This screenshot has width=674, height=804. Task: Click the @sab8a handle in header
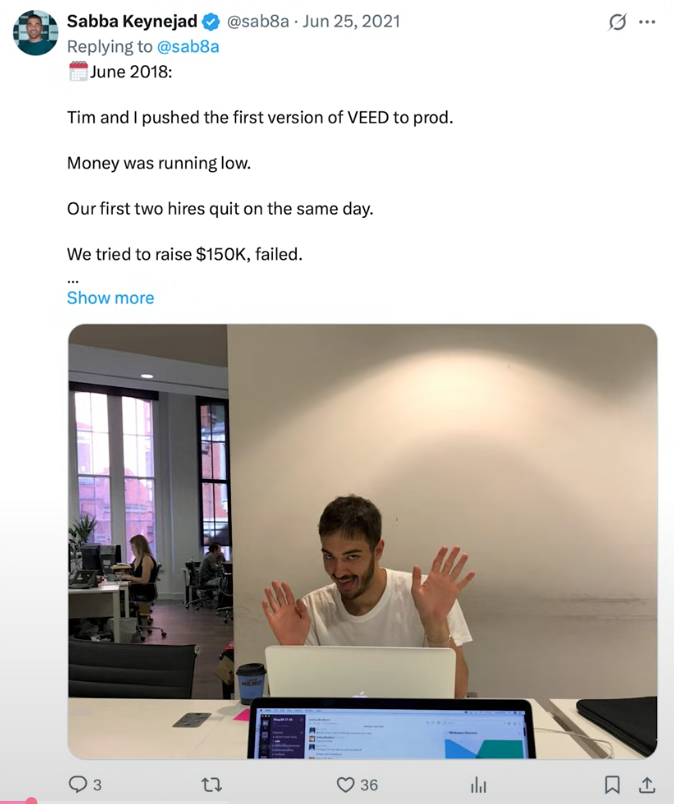coord(257,22)
